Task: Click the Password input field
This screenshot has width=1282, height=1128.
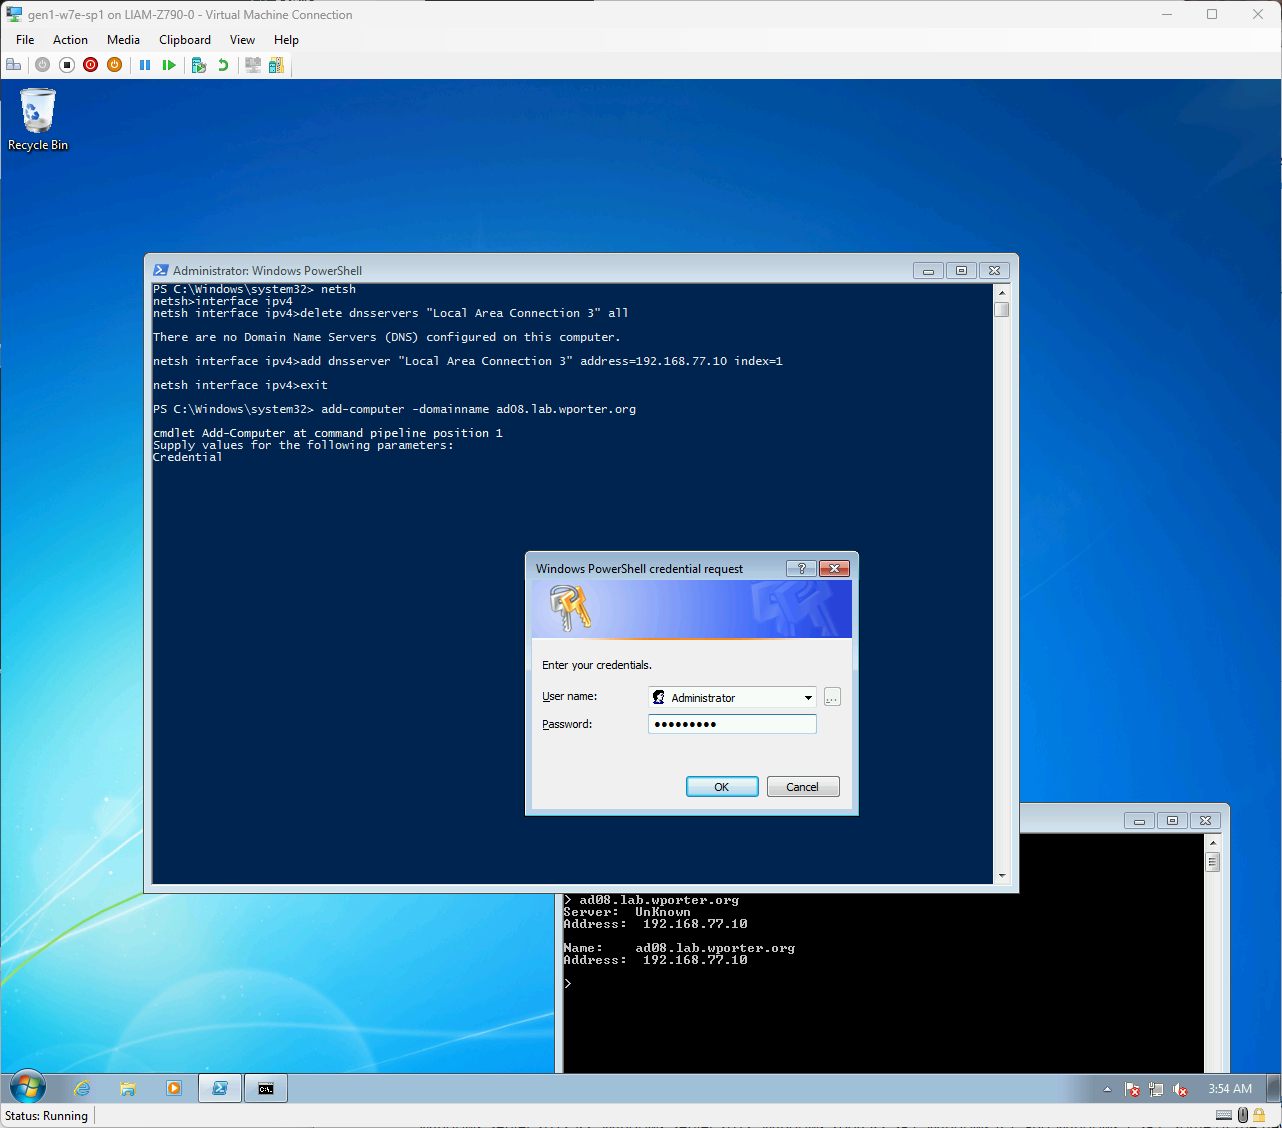Action: [732, 724]
